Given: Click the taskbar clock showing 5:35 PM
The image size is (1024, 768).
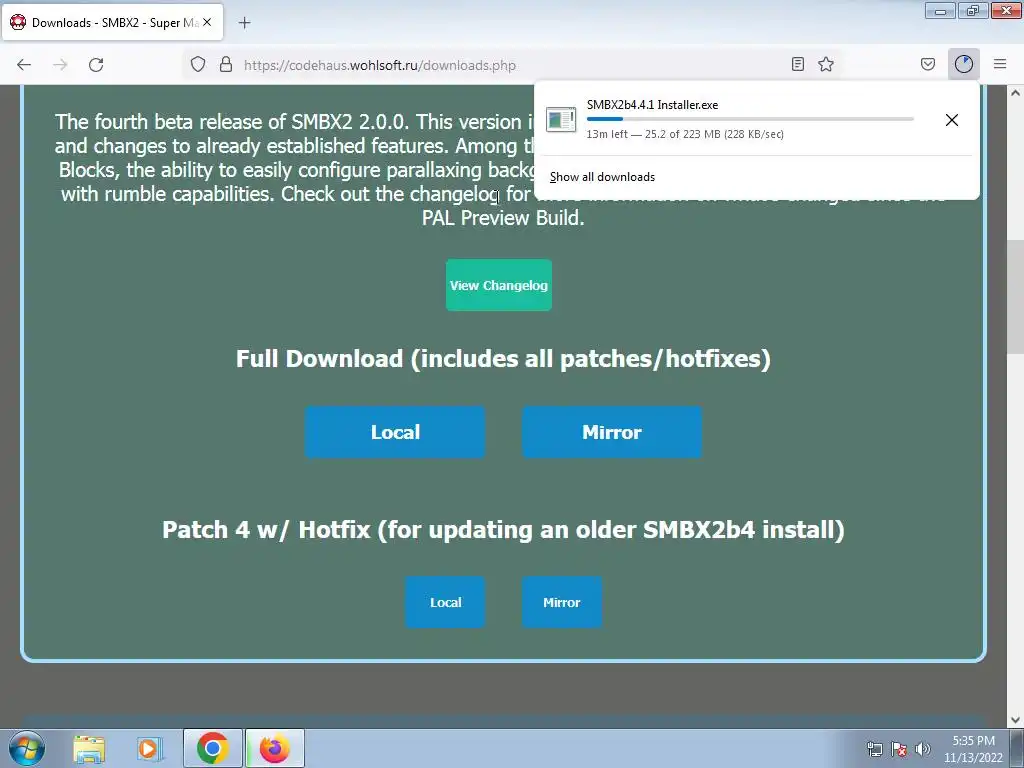Looking at the screenshot, I should [x=973, y=749].
